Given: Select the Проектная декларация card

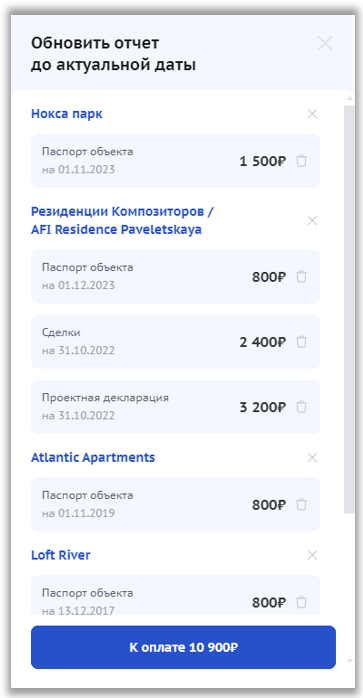Looking at the screenshot, I should [x=175, y=407].
